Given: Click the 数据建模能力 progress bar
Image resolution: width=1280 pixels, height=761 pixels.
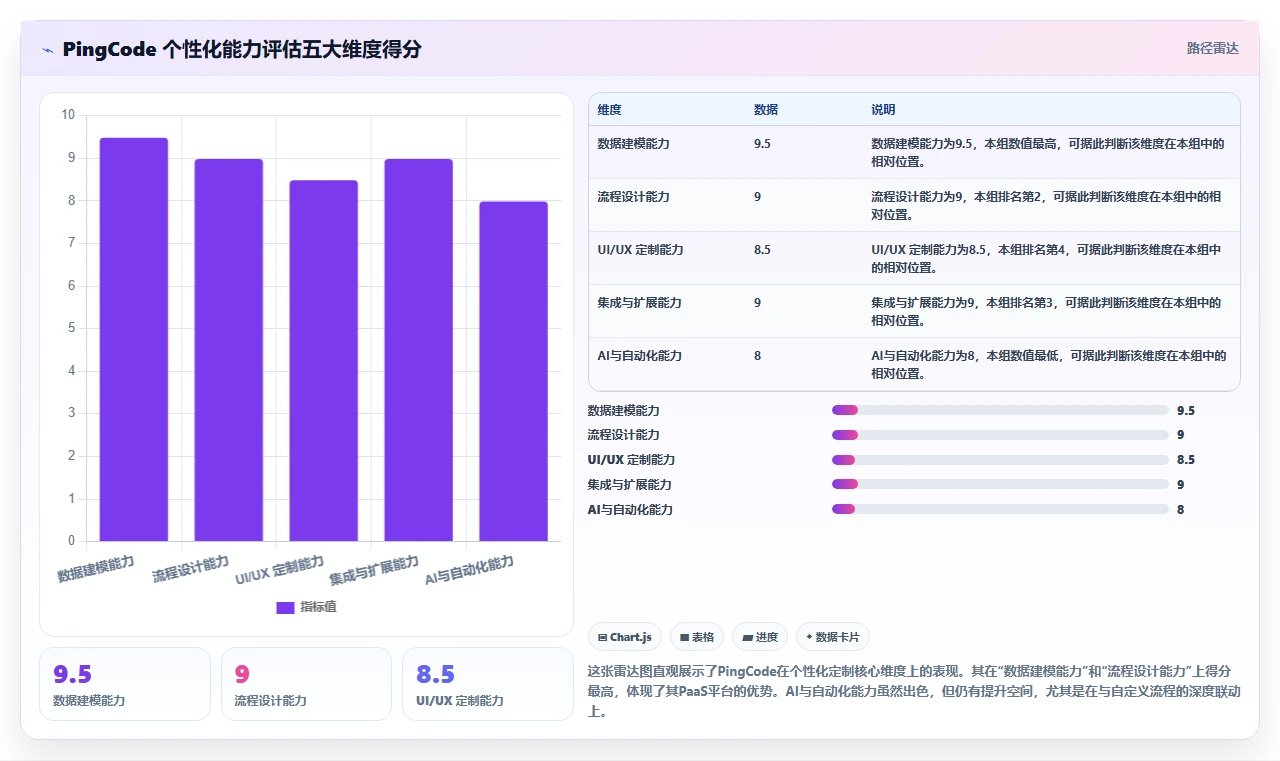Looking at the screenshot, I should click(1000, 410).
